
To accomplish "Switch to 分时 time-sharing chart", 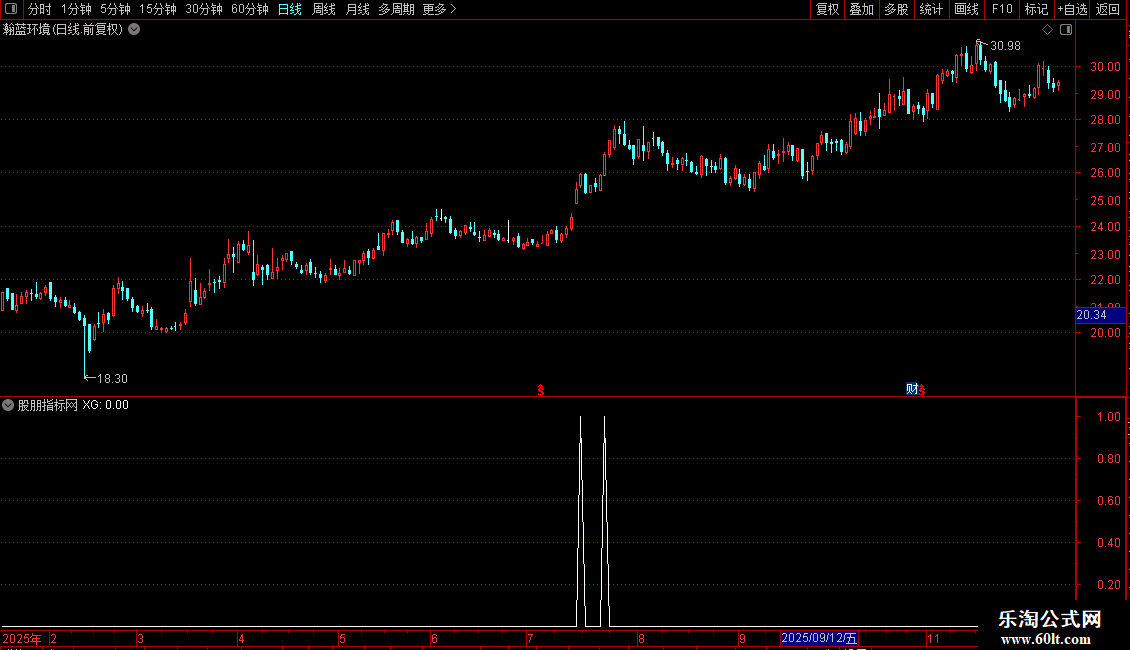I will (40, 9).
